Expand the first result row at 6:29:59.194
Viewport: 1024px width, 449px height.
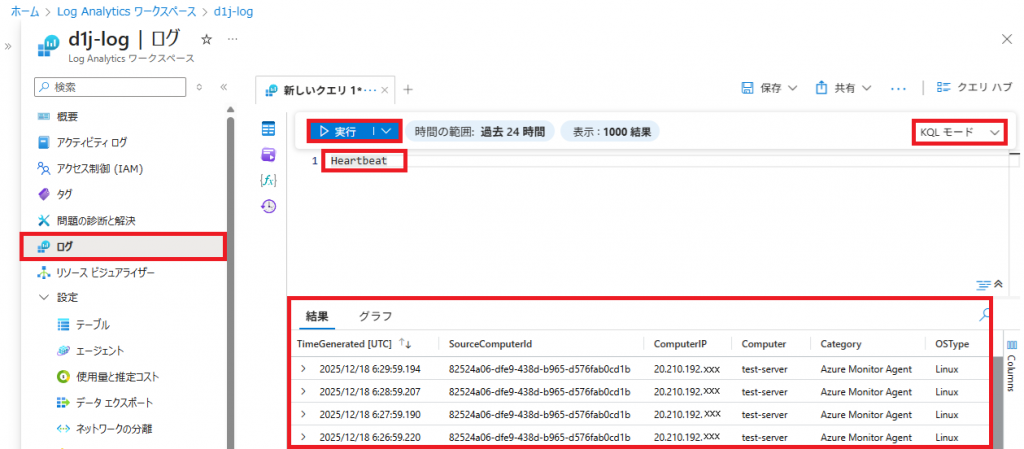tap(303, 369)
